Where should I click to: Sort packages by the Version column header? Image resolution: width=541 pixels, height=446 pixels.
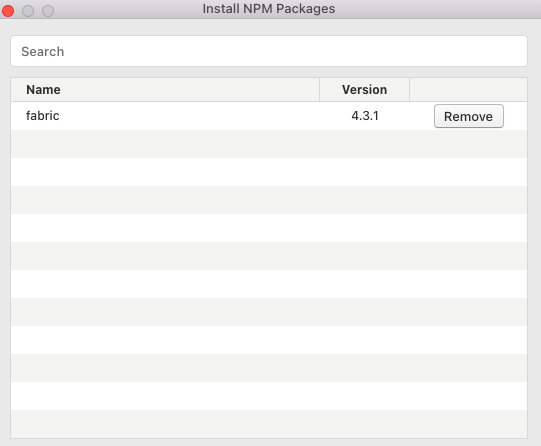tap(364, 90)
